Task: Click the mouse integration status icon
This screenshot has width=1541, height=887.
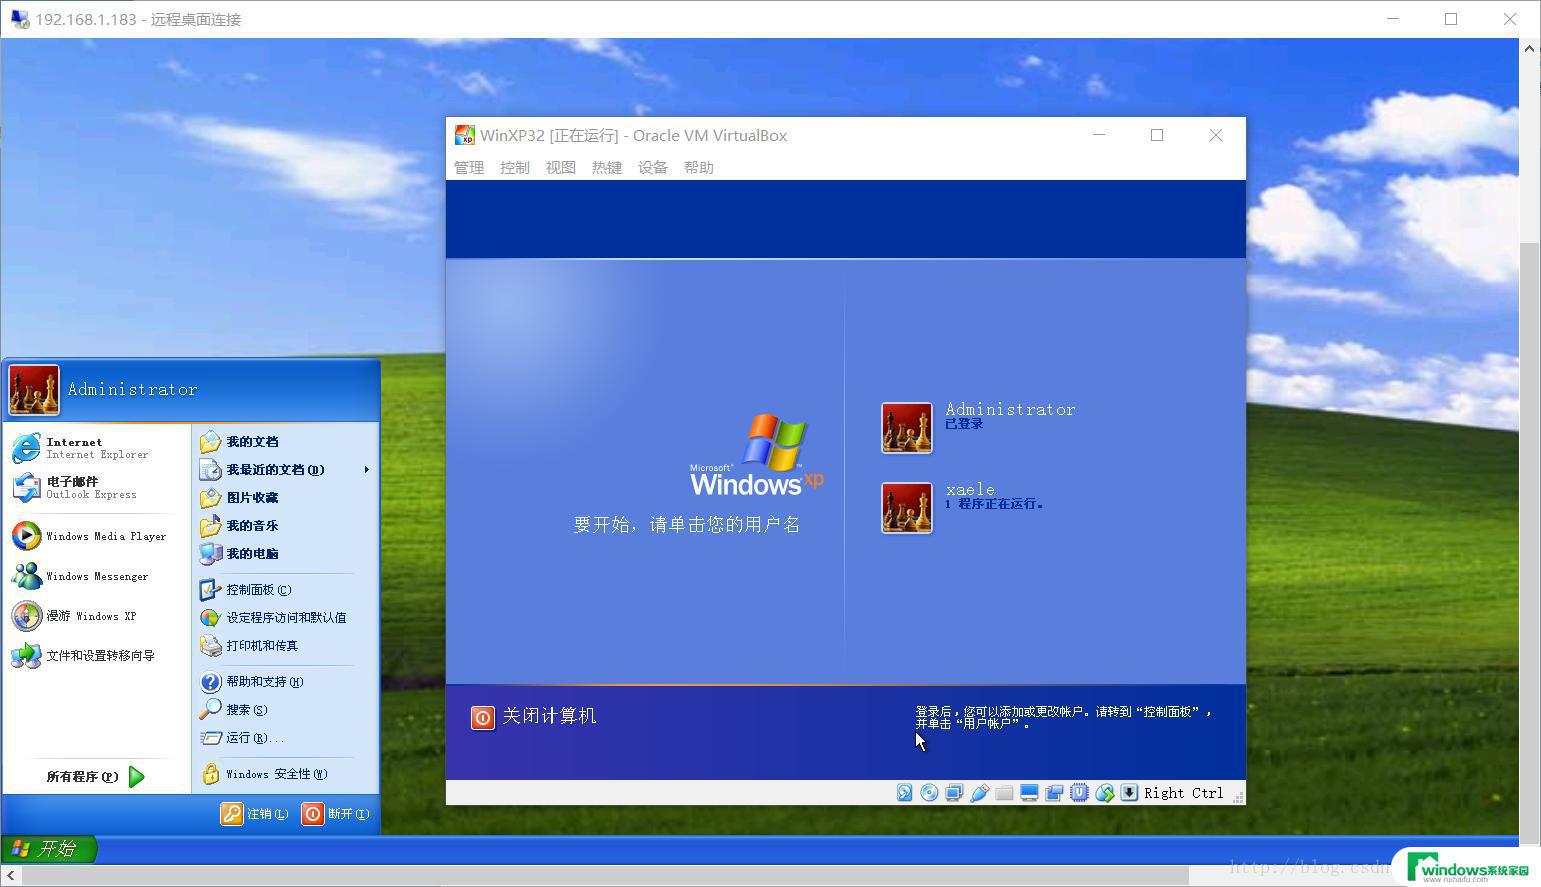Action: (1104, 793)
